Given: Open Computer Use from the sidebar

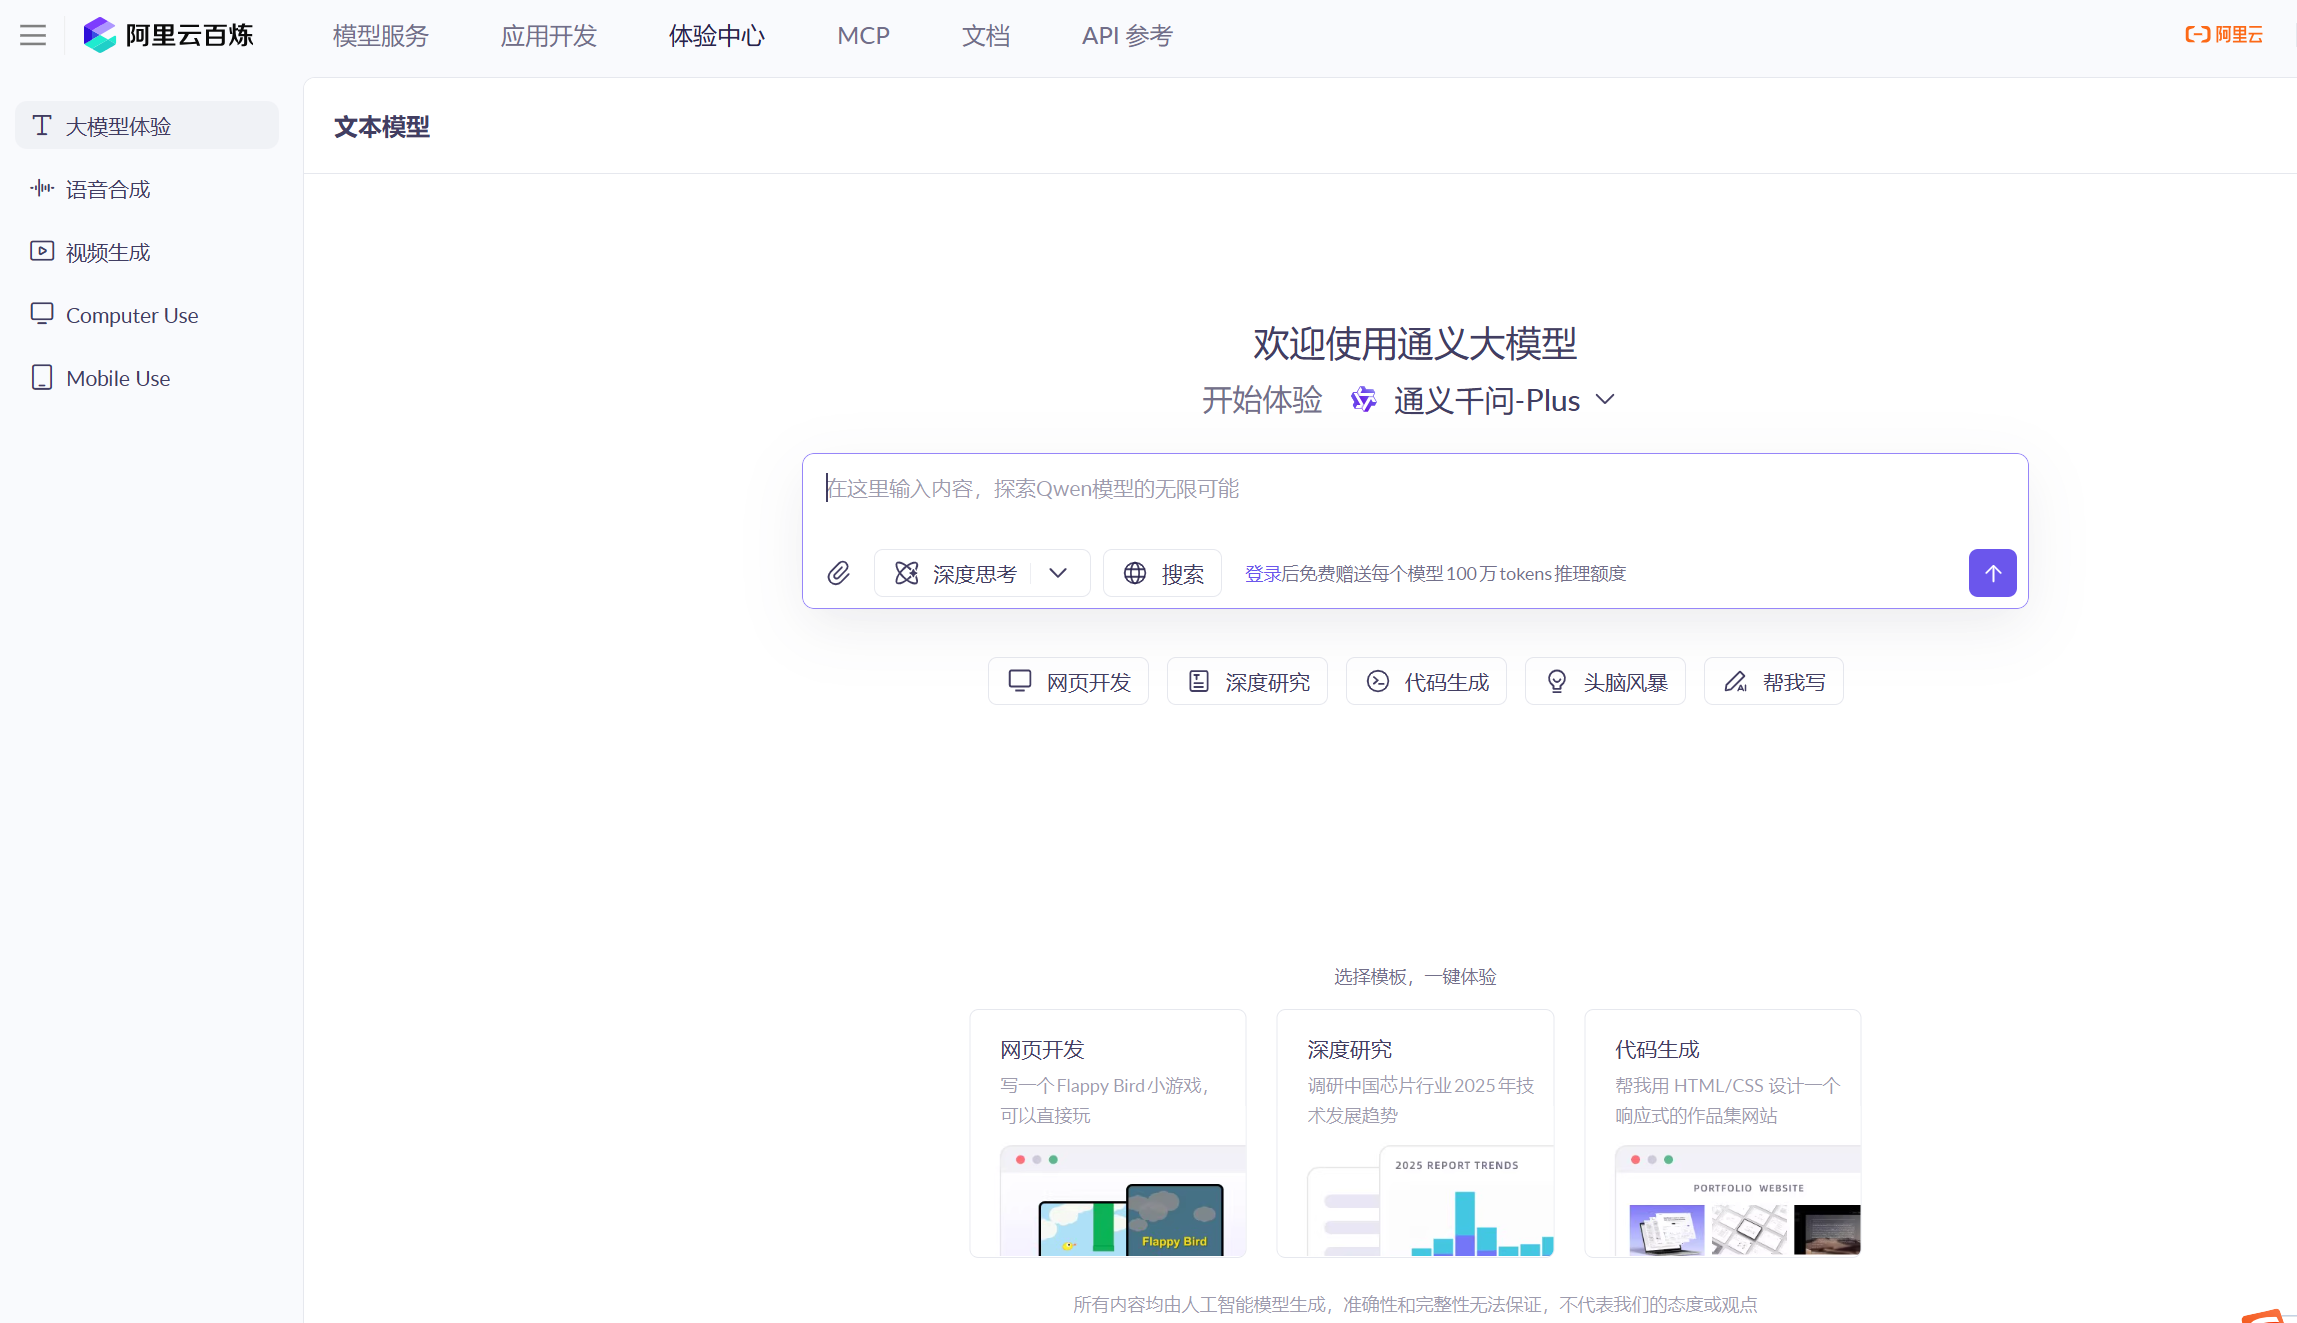Looking at the screenshot, I should (x=130, y=315).
